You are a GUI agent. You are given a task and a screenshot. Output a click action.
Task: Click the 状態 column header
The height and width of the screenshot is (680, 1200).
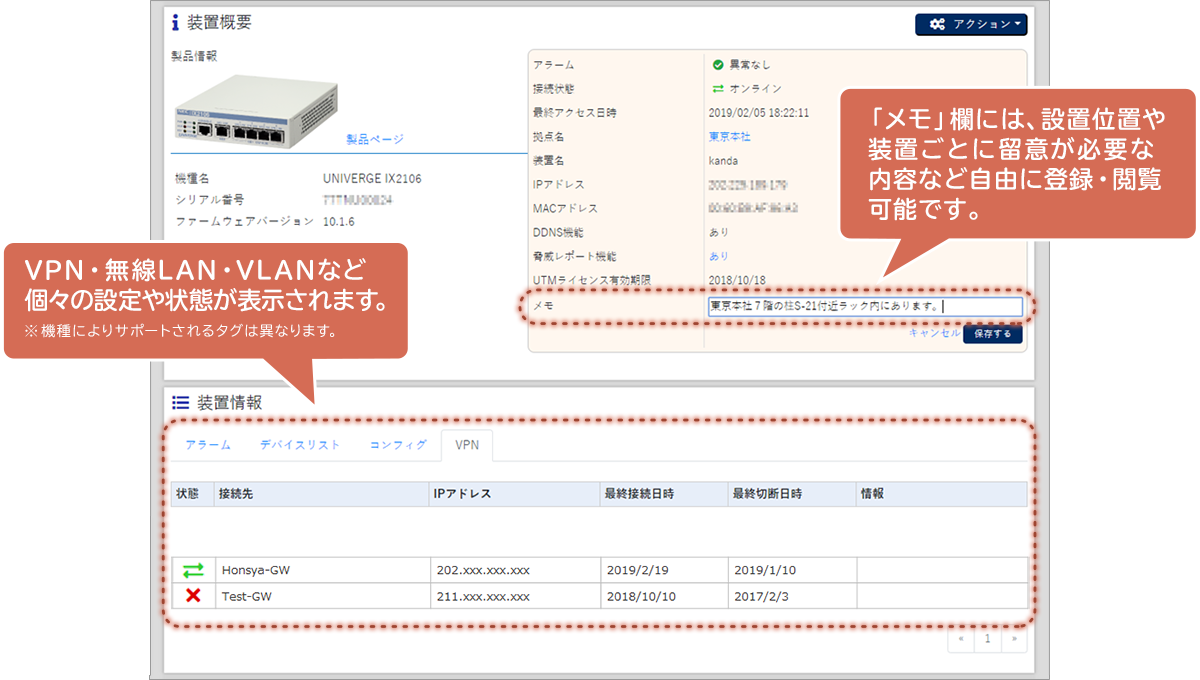coord(192,494)
